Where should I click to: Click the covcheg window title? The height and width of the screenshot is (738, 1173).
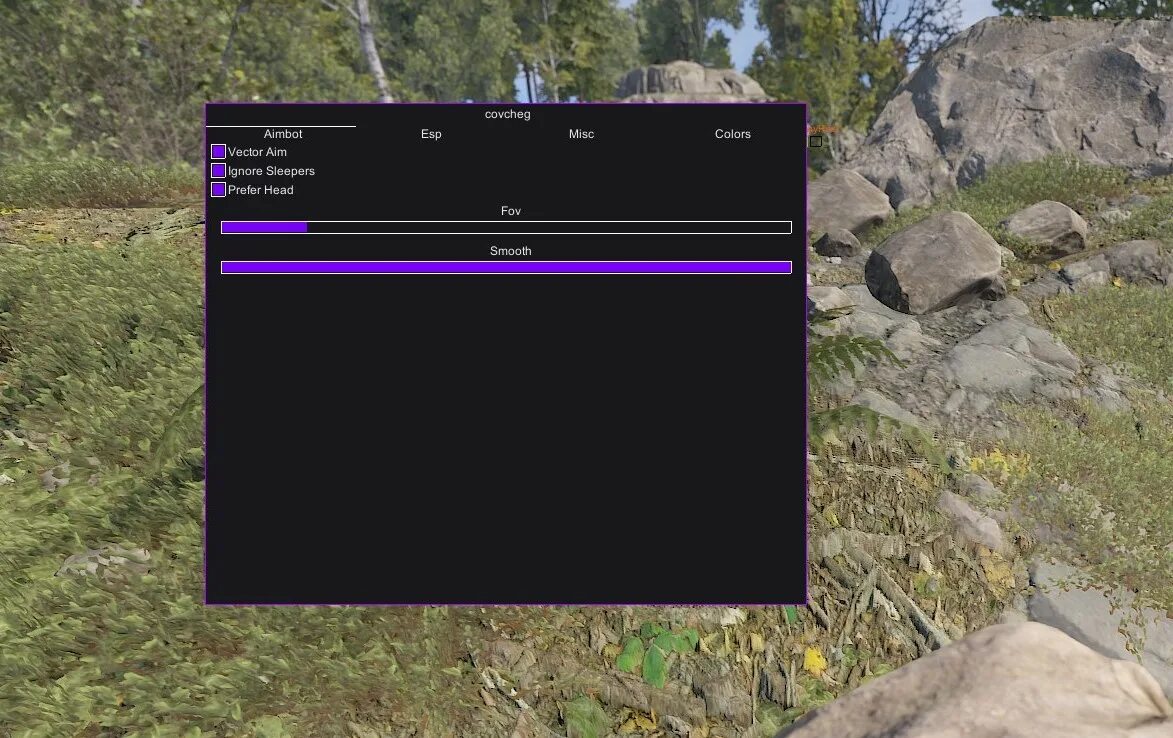pyautogui.click(x=507, y=114)
